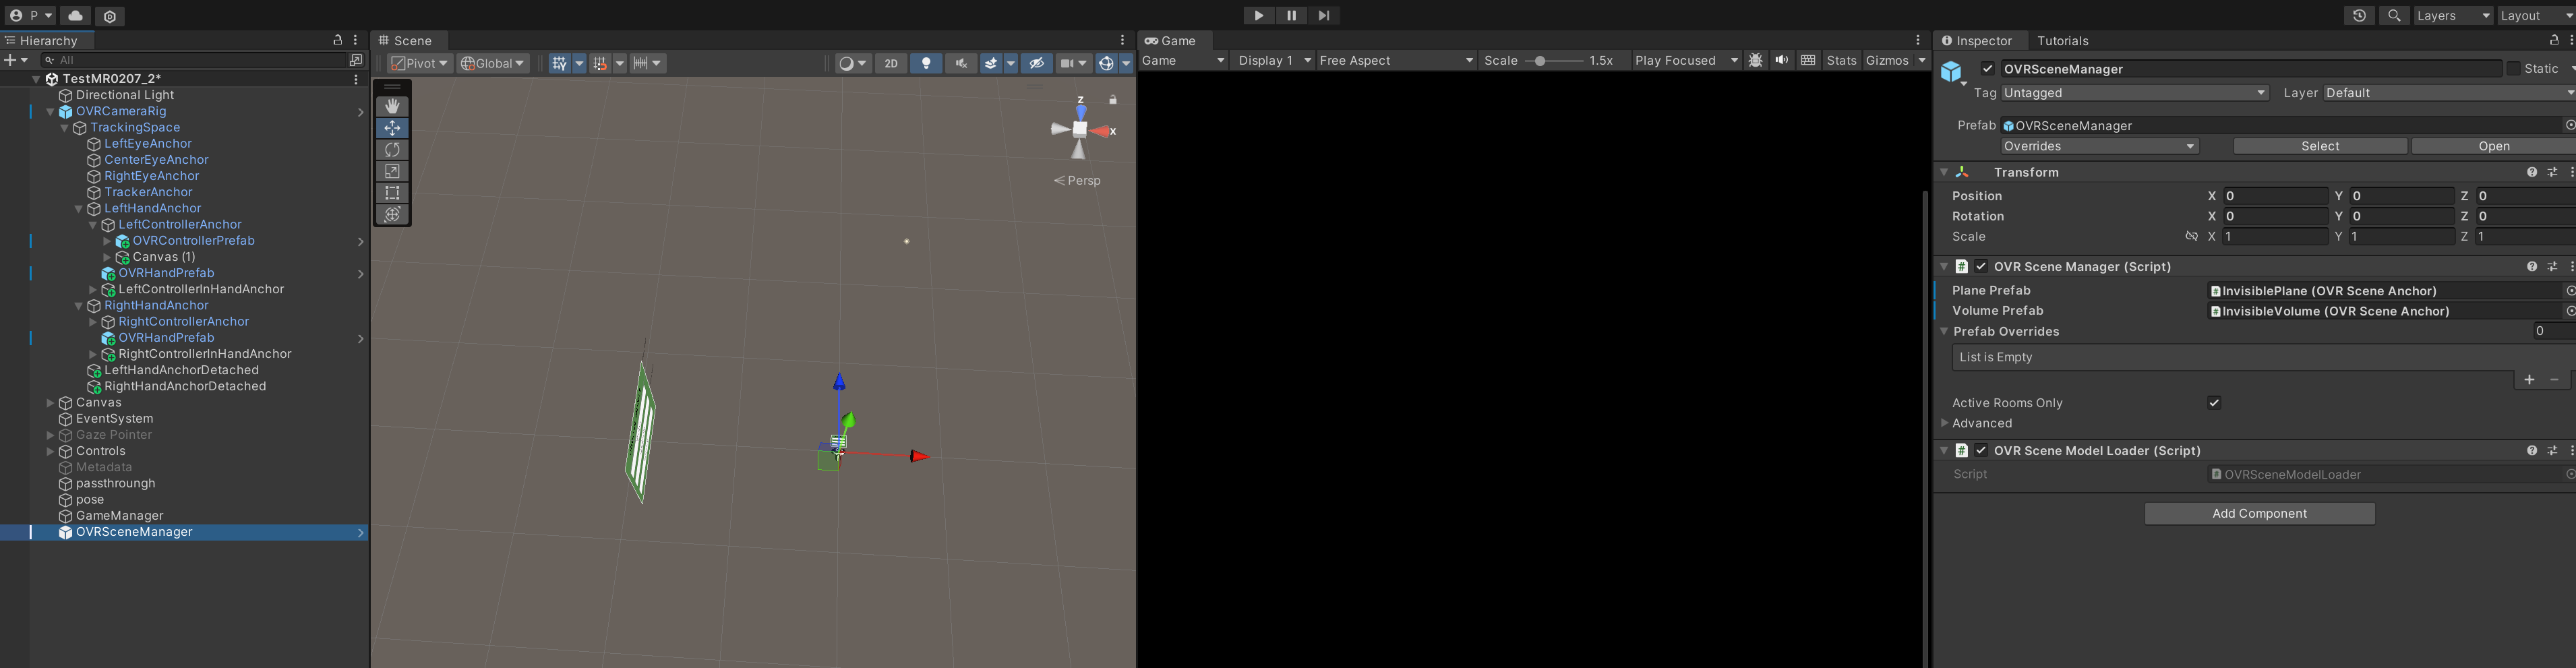Open Undo History icon

point(2359,15)
